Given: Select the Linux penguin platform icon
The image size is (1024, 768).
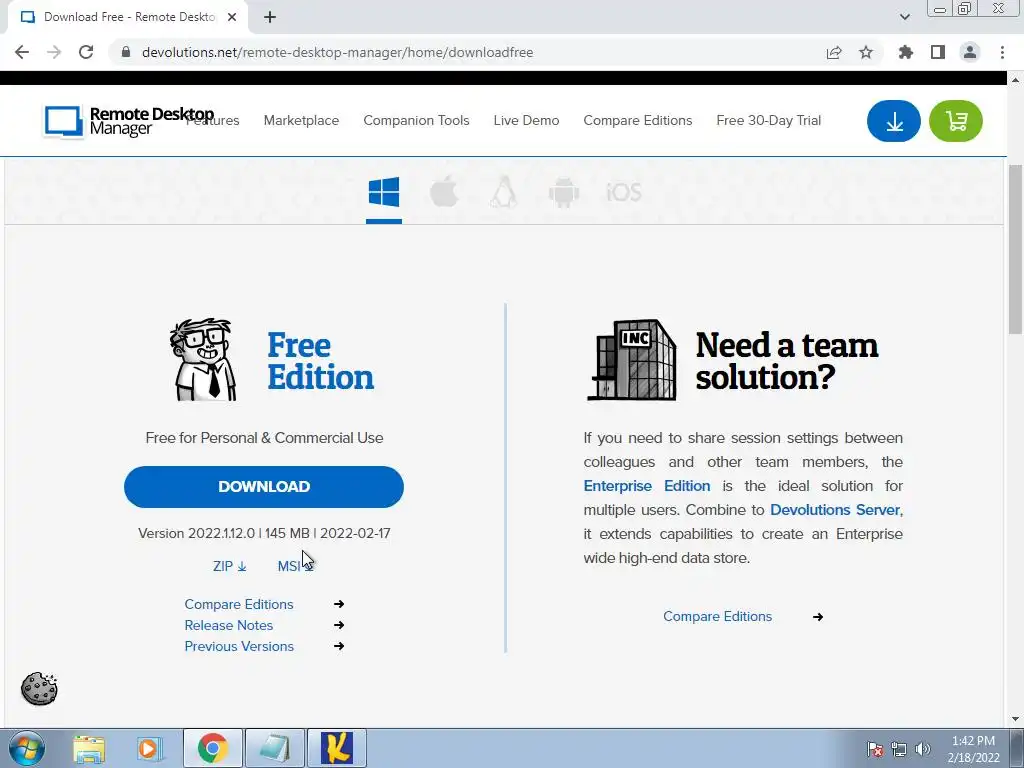Looking at the screenshot, I should (504, 192).
